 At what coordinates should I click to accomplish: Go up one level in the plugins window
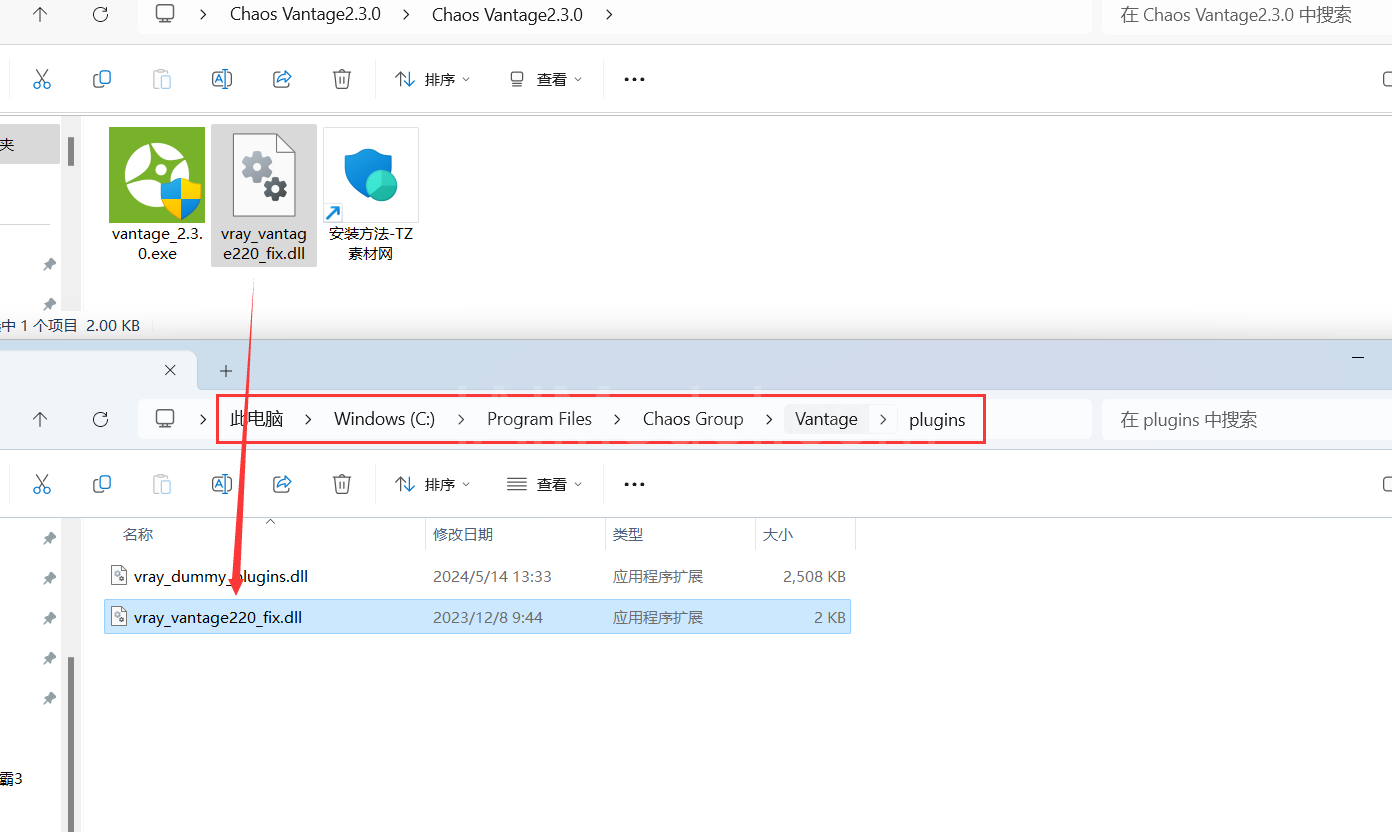point(40,419)
